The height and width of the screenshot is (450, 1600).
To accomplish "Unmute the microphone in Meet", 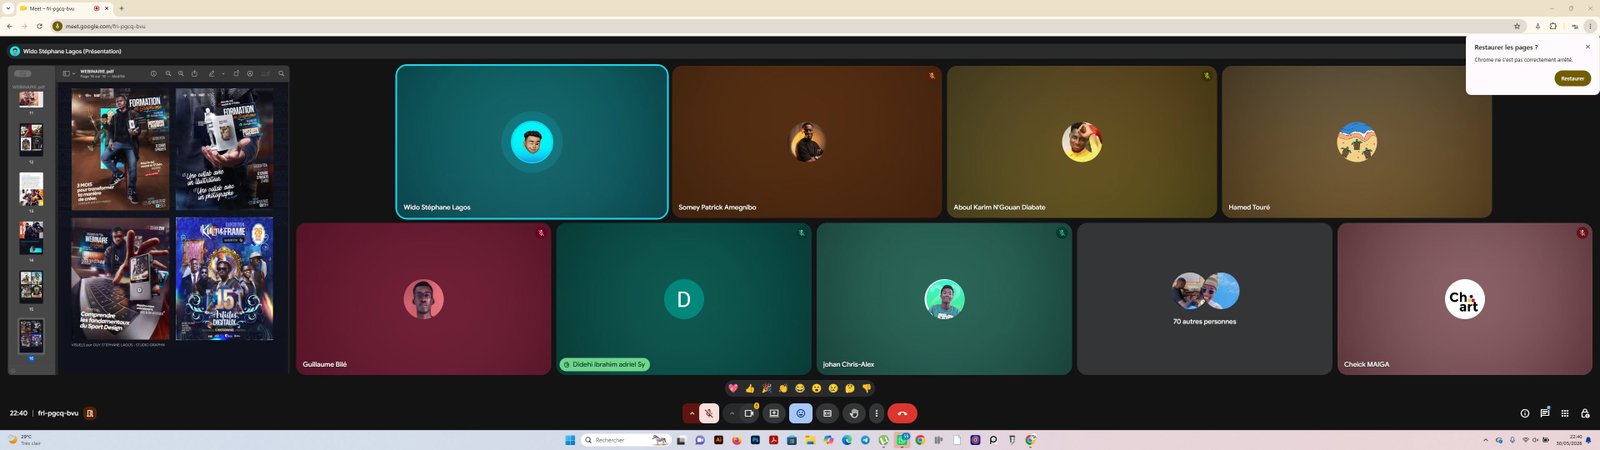I will pyautogui.click(x=709, y=413).
